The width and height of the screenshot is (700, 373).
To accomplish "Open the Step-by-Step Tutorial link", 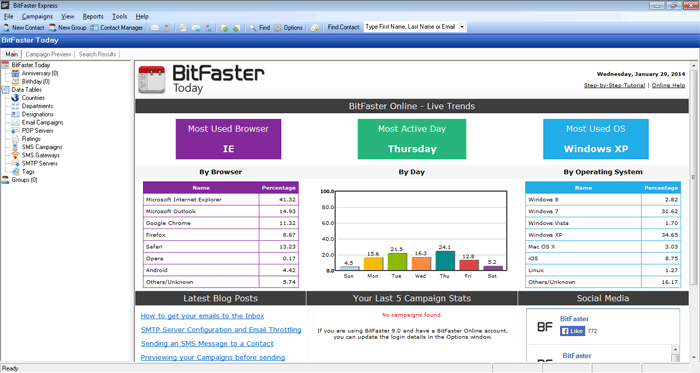I will click(614, 85).
